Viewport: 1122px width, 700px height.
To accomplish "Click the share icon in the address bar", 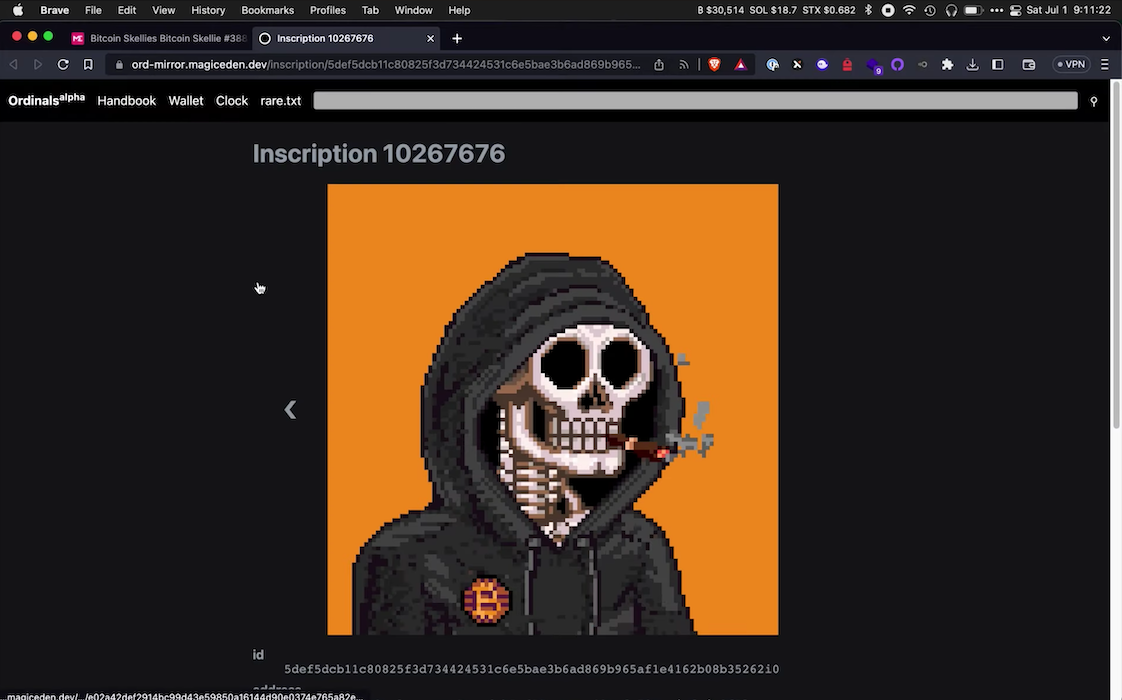I will point(659,64).
